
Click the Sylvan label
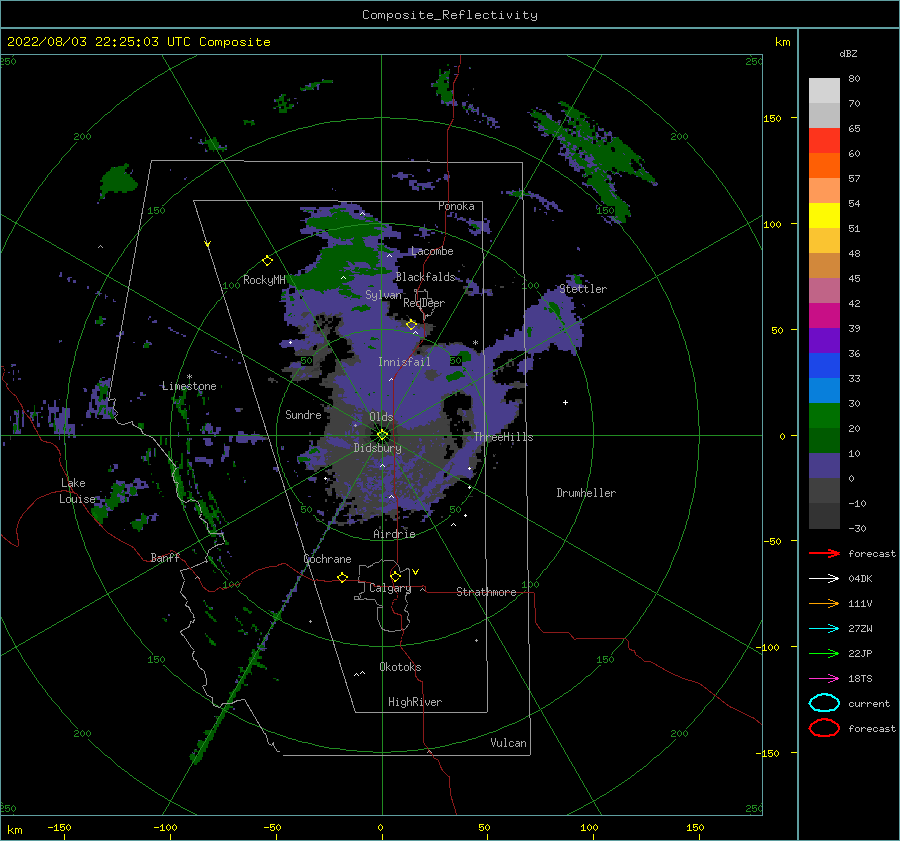[383, 295]
